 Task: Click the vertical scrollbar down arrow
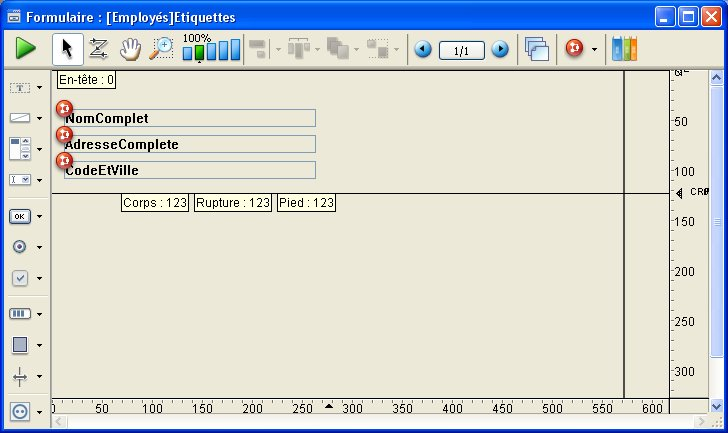click(718, 404)
